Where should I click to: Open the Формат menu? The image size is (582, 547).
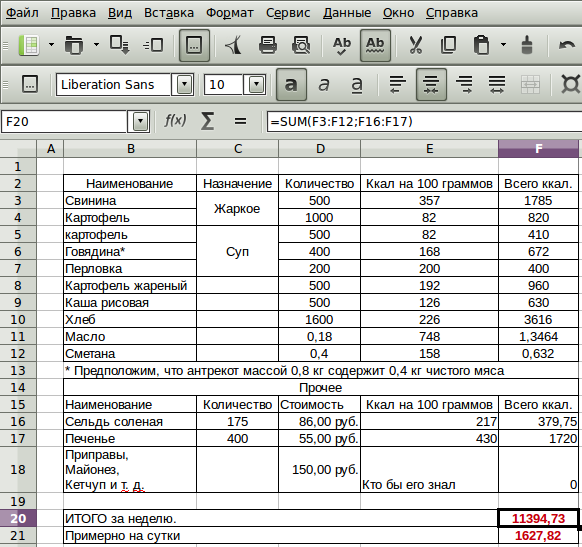[x=230, y=13]
